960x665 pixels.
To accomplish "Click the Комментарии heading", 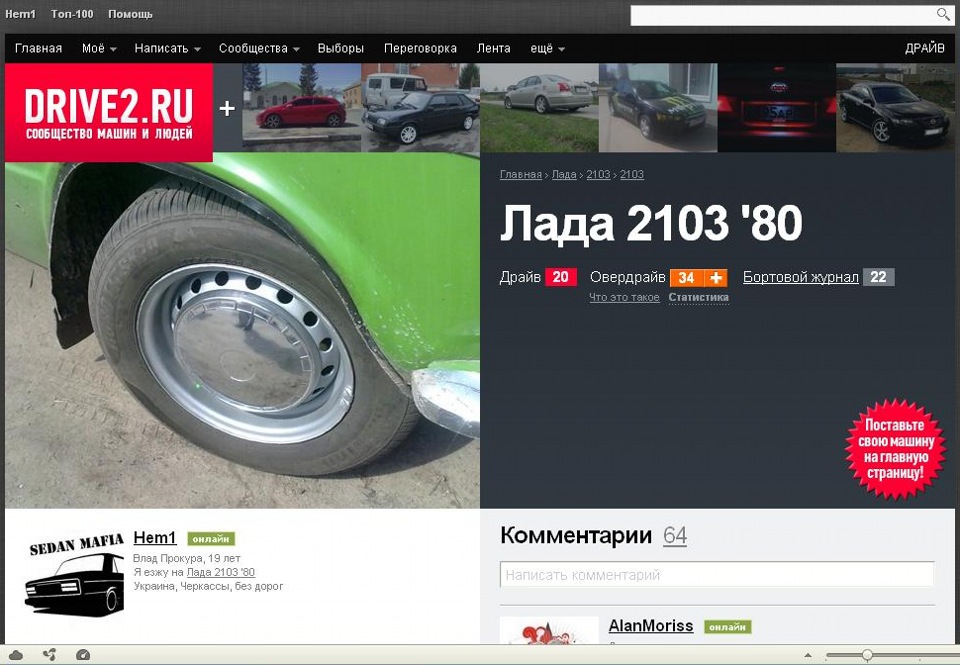I will click(x=576, y=536).
